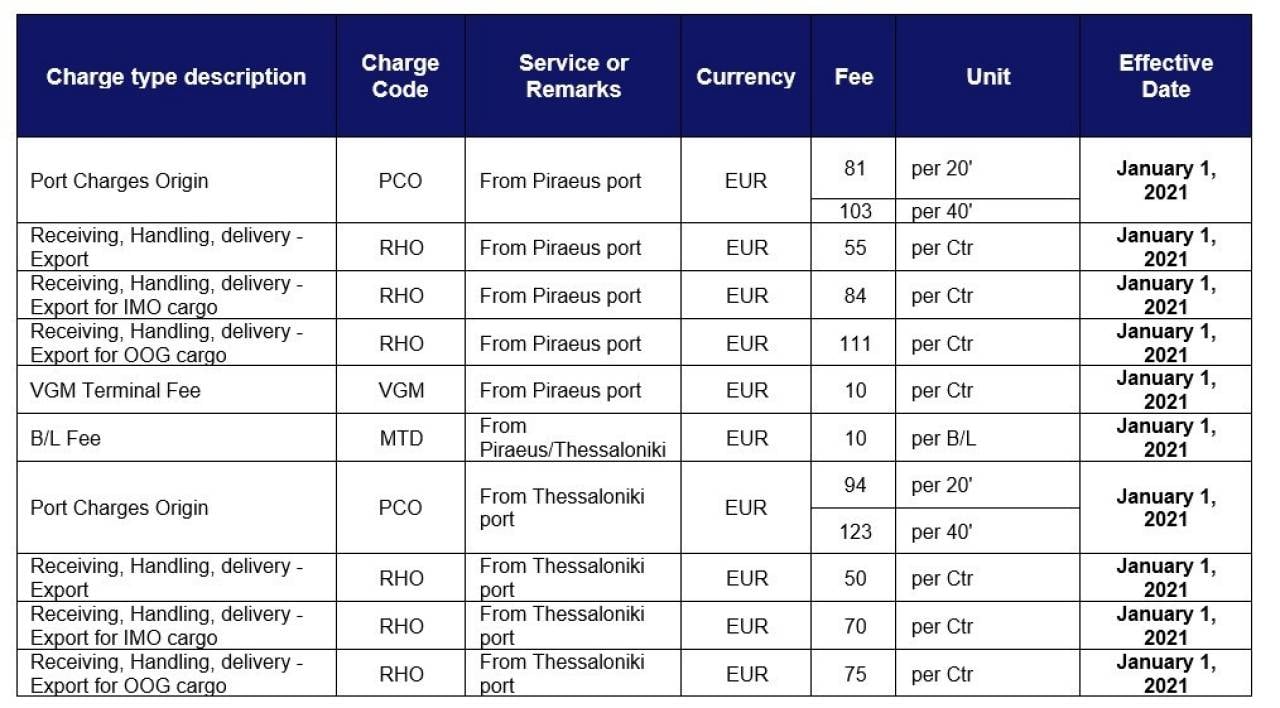Click the From Piraeus/Thessaloniki remarks cell

point(573,438)
